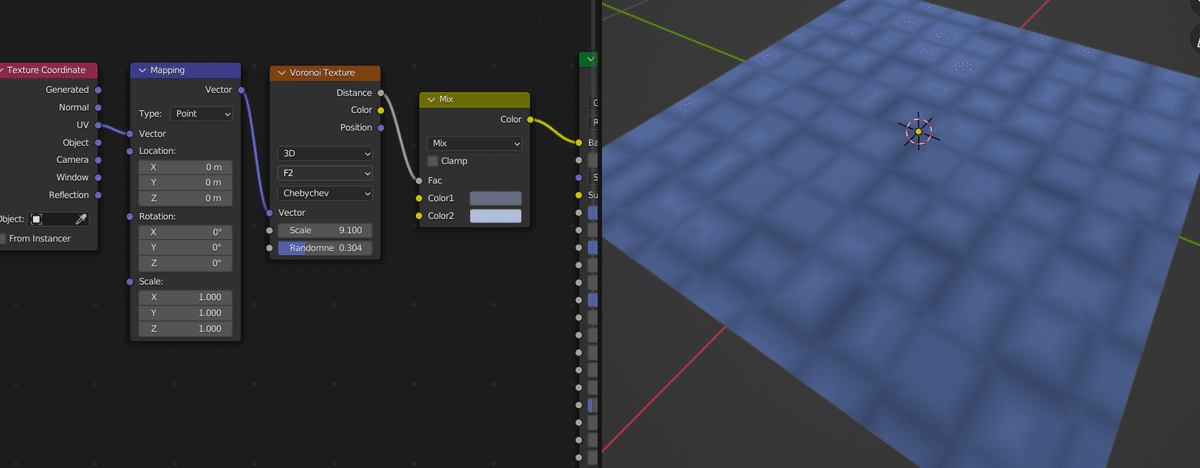1200x468 pixels.
Task: Click the object icon in Texture Coordinate Object field
Action: coord(36,219)
